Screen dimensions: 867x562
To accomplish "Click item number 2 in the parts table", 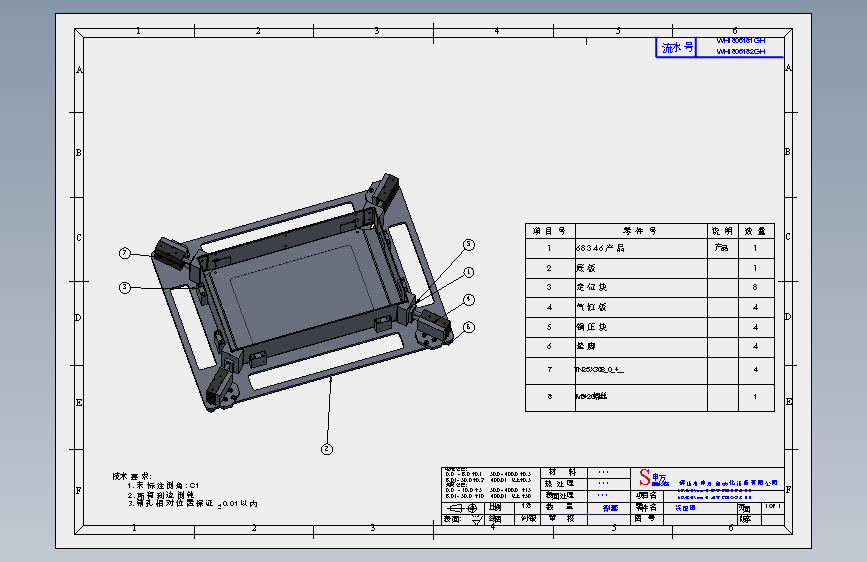I will click(x=549, y=268).
